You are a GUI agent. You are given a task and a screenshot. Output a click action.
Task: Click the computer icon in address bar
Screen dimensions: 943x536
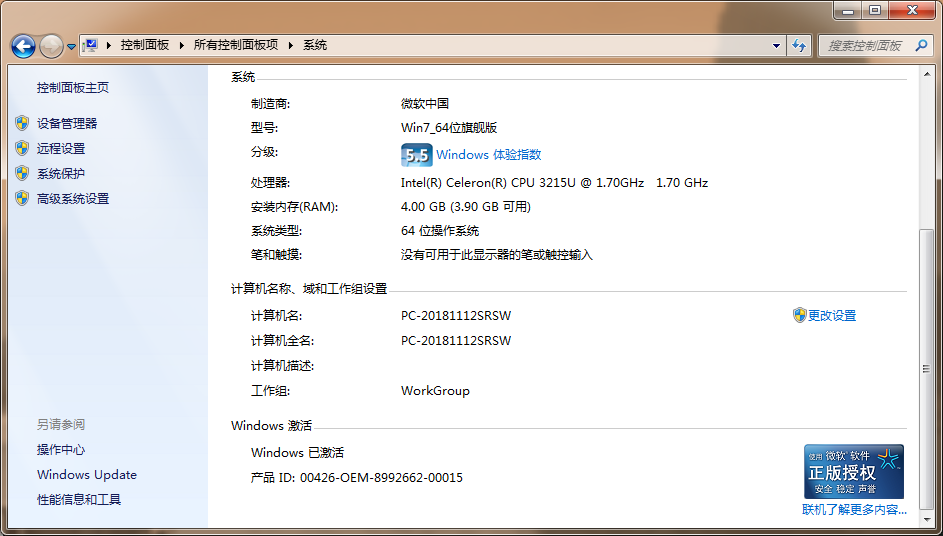(91, 45)
